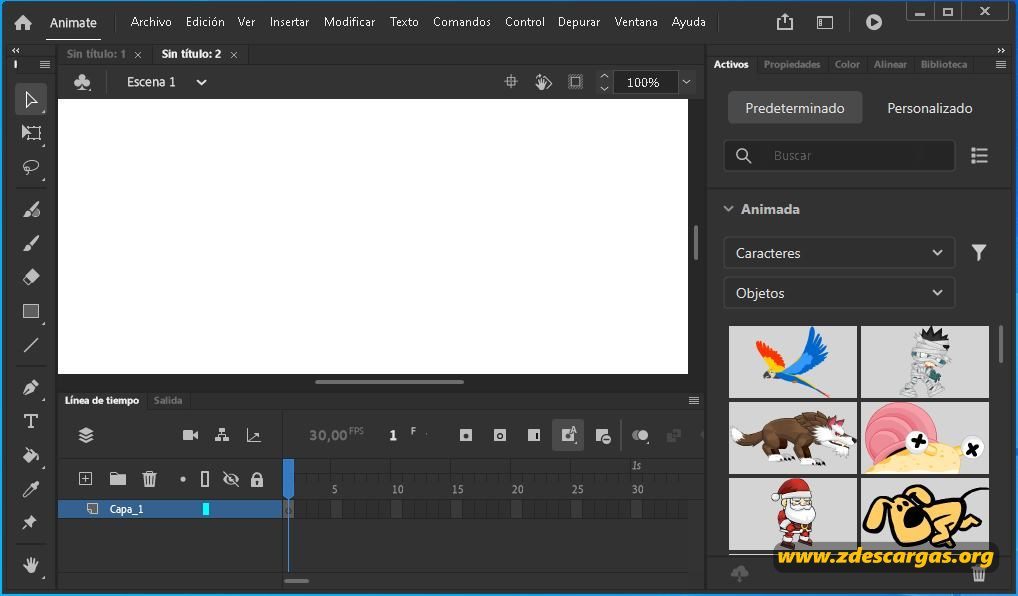Viewport: 1018px width, 596px height.
Task: Collapse the Animada section
Action: (728, 209)
